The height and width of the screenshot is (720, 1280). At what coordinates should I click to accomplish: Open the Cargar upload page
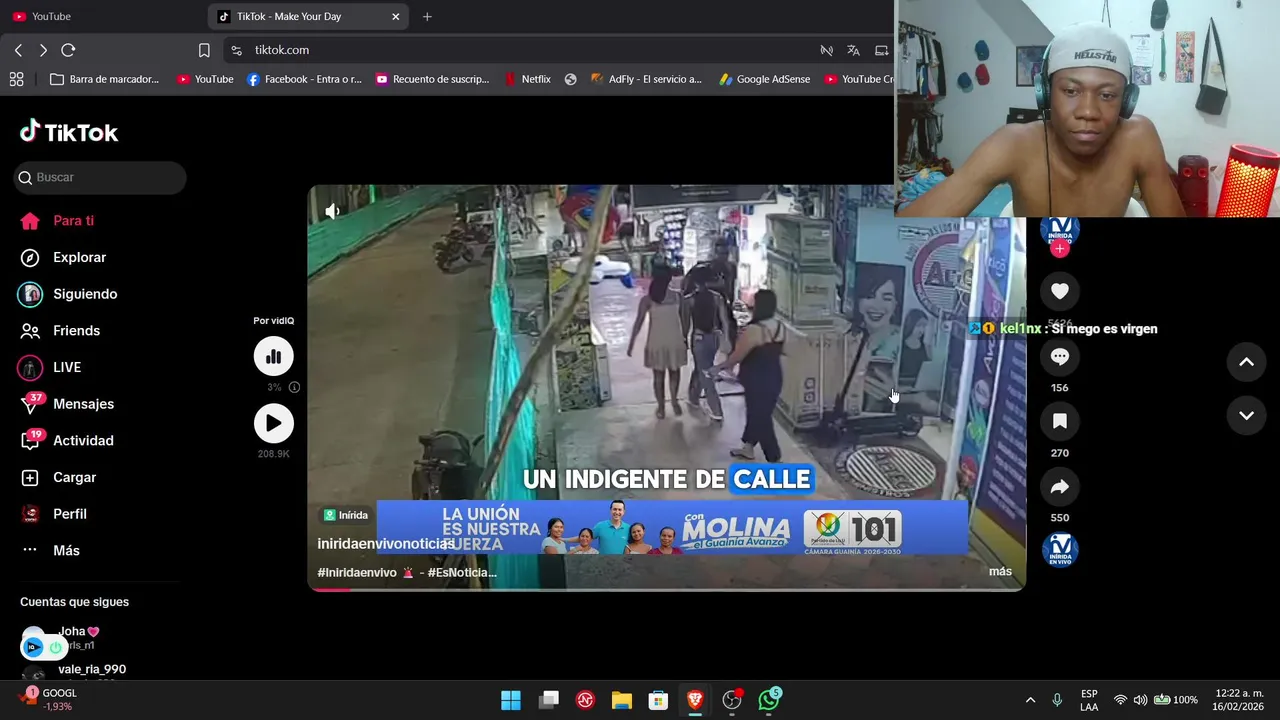tap(58, 477)
